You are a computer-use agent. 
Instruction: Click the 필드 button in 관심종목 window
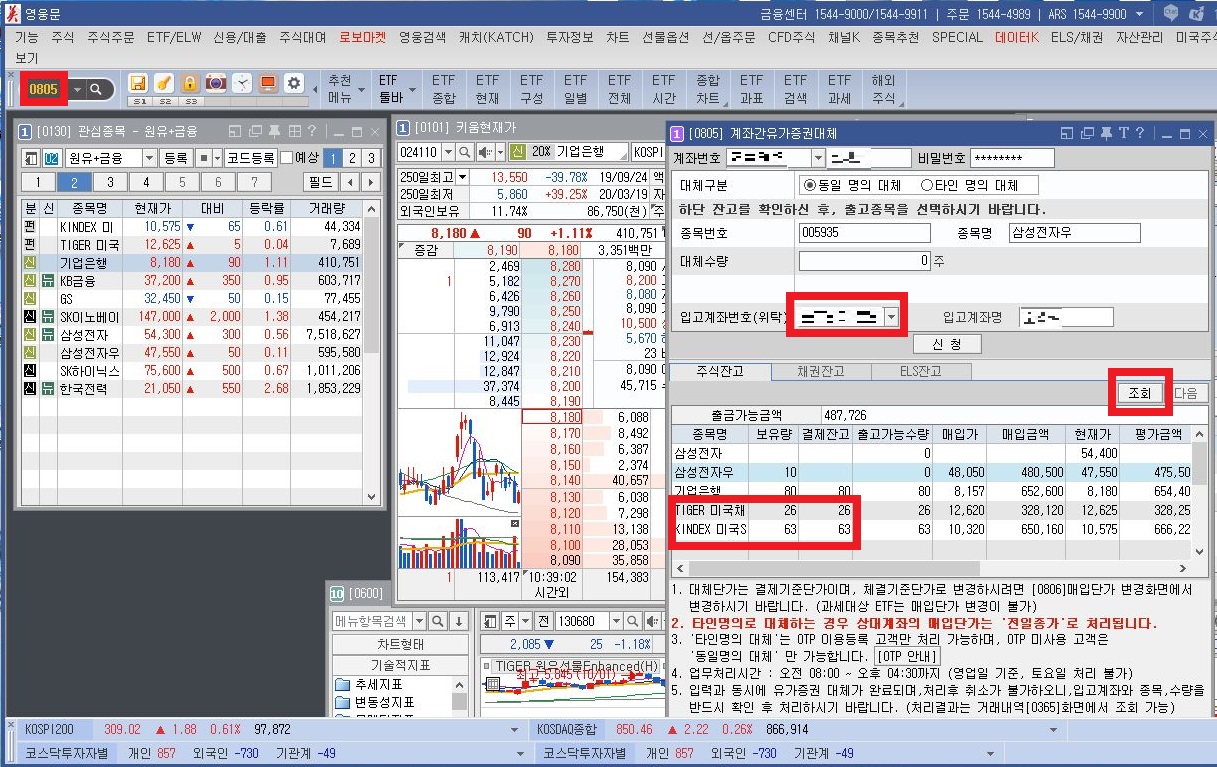(x=320, y=182)
